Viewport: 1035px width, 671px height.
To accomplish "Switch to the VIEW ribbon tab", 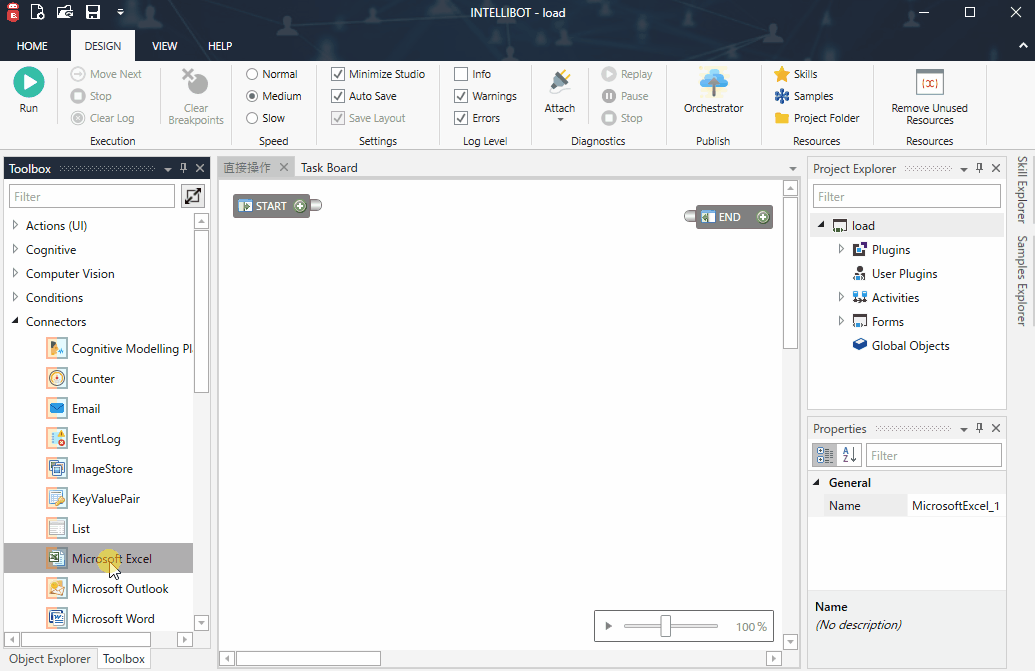I will click(164, 46).
